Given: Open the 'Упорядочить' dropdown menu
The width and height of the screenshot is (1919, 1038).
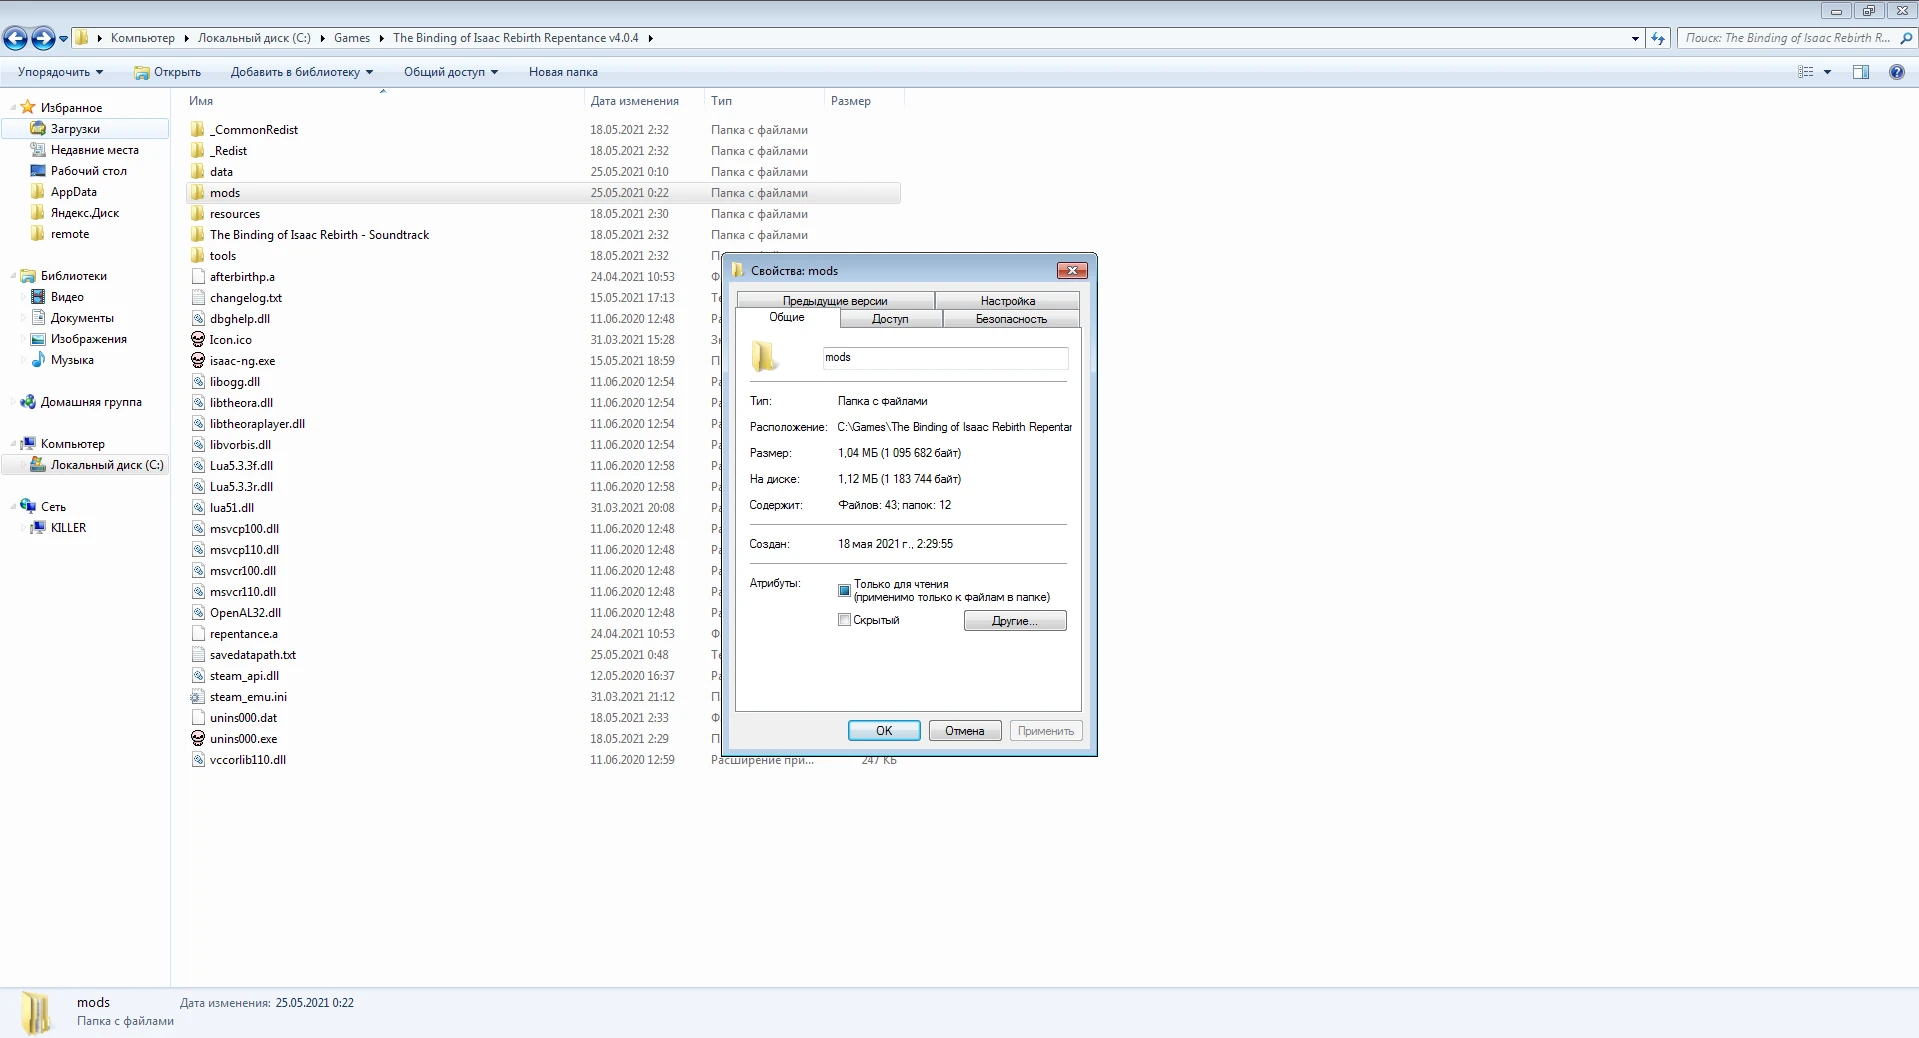Looking at the screenshot, I should click(x=60, y=72).
